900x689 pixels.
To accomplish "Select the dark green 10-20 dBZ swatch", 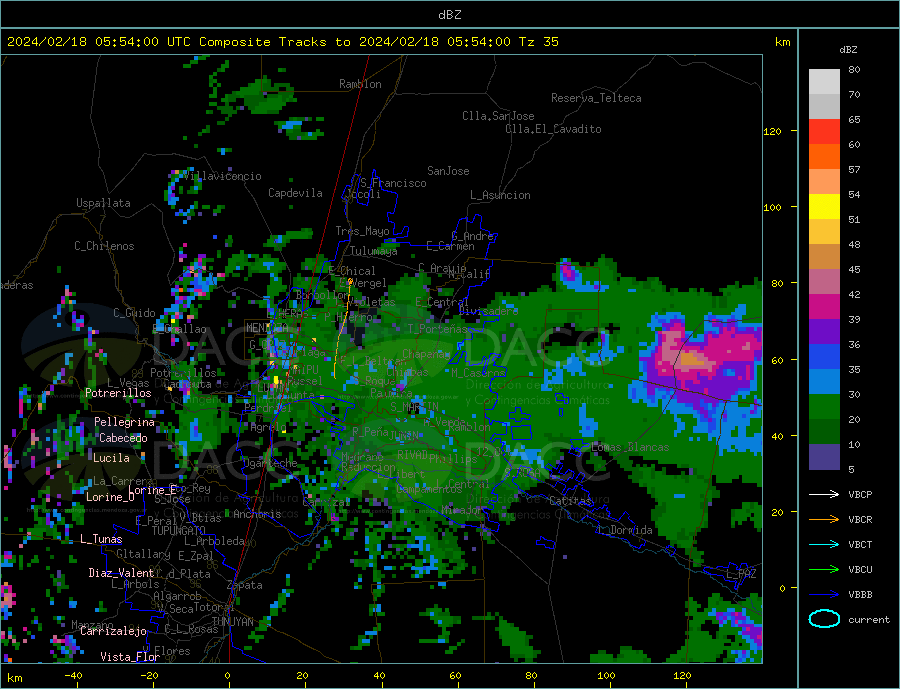I will pyautogui.click(x=824, y=432).
